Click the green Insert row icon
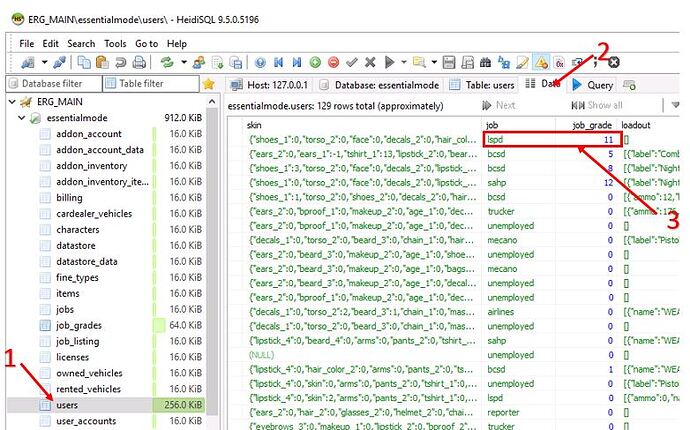 (x=315, y=62)
